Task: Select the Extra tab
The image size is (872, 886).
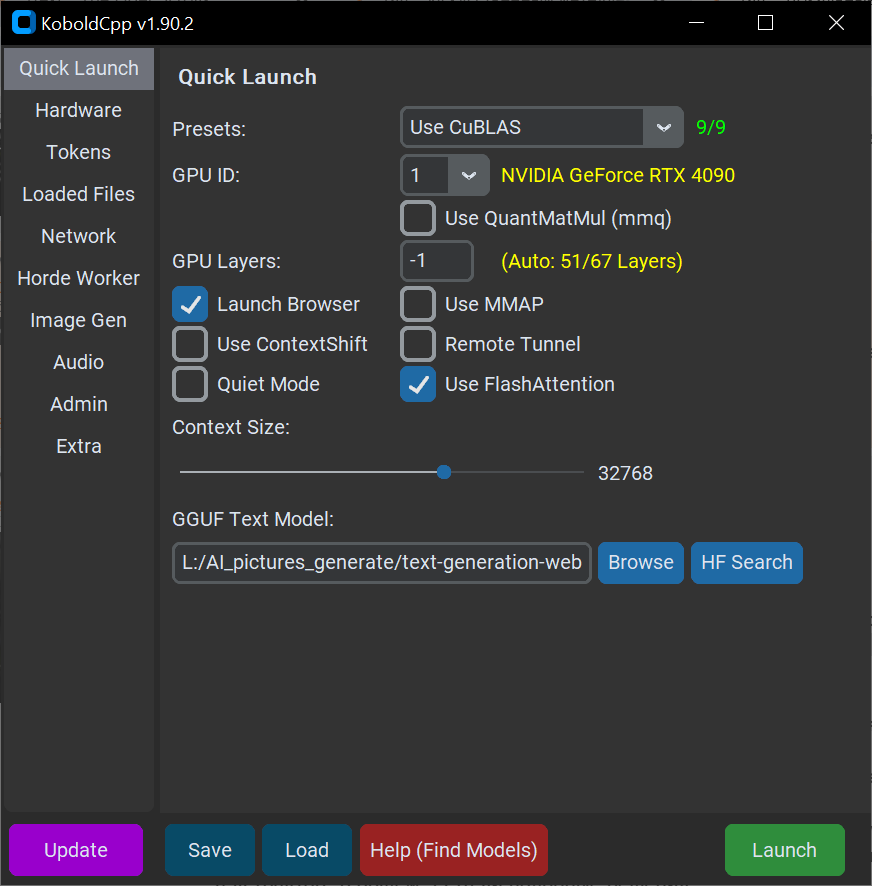Action: point(79,446)
